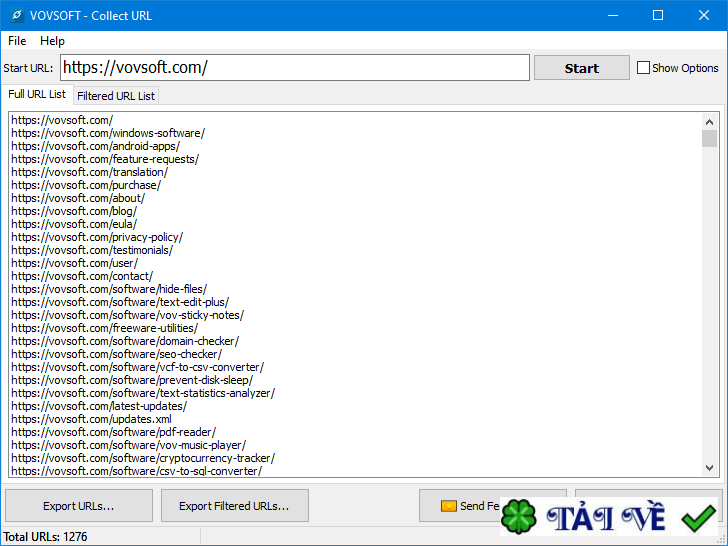Screen dimensions: 728x546
Task: Select the vov-music-player URL line
Action: tap(129, 445)
